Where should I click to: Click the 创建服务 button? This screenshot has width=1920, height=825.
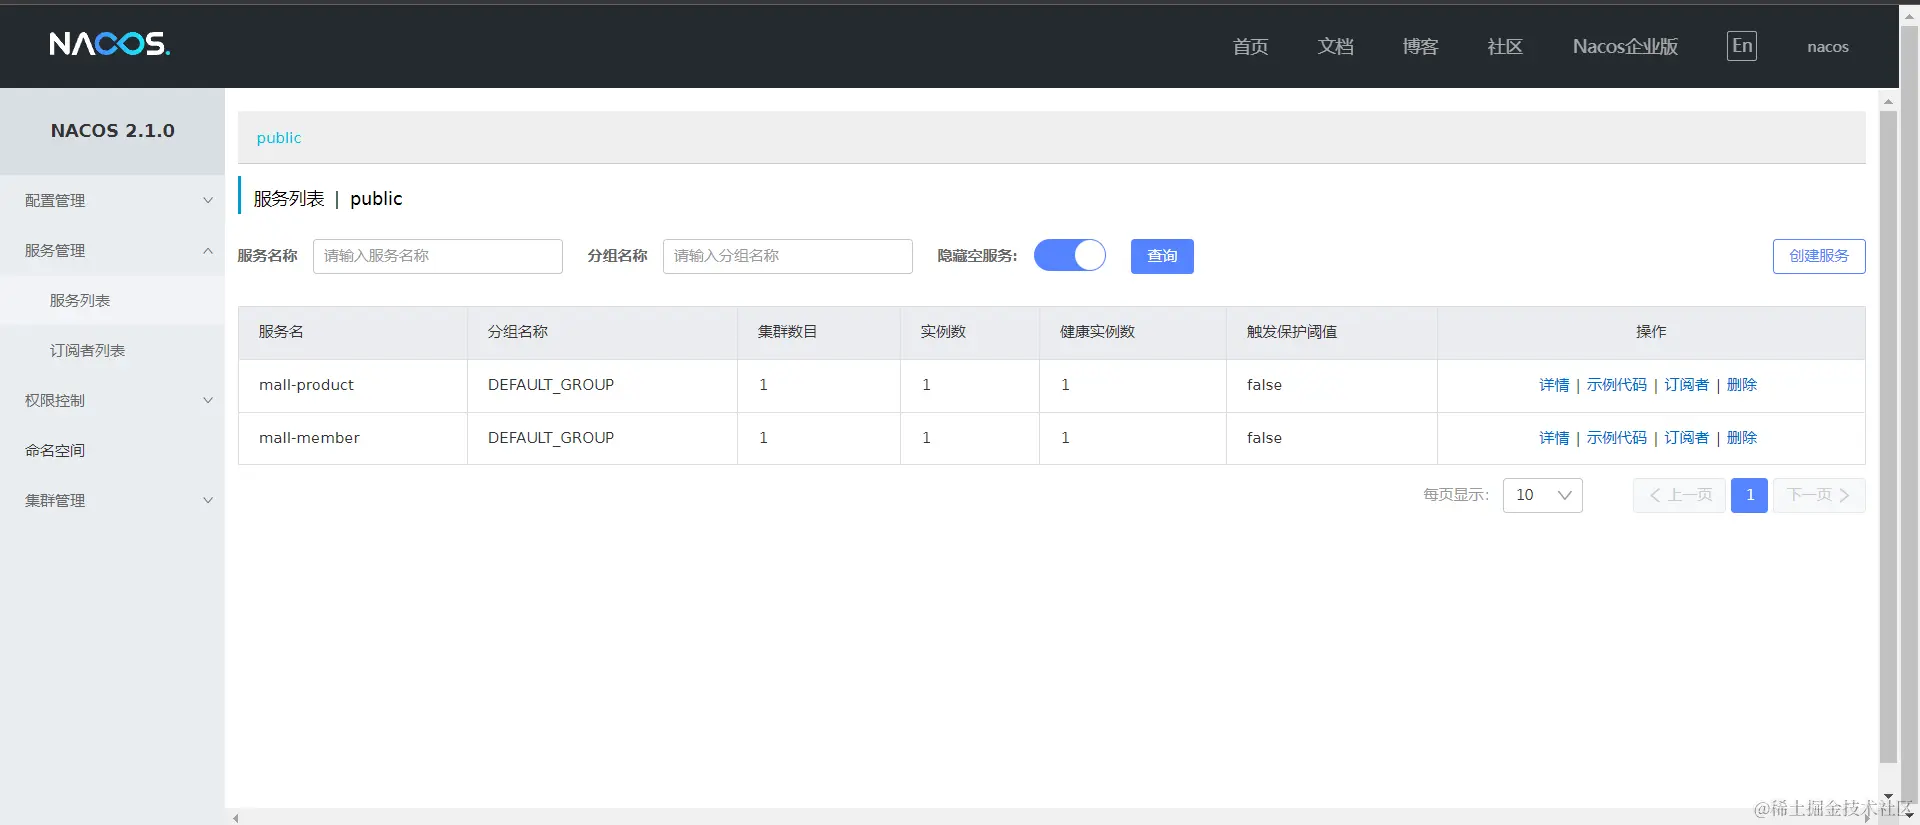1819,256
